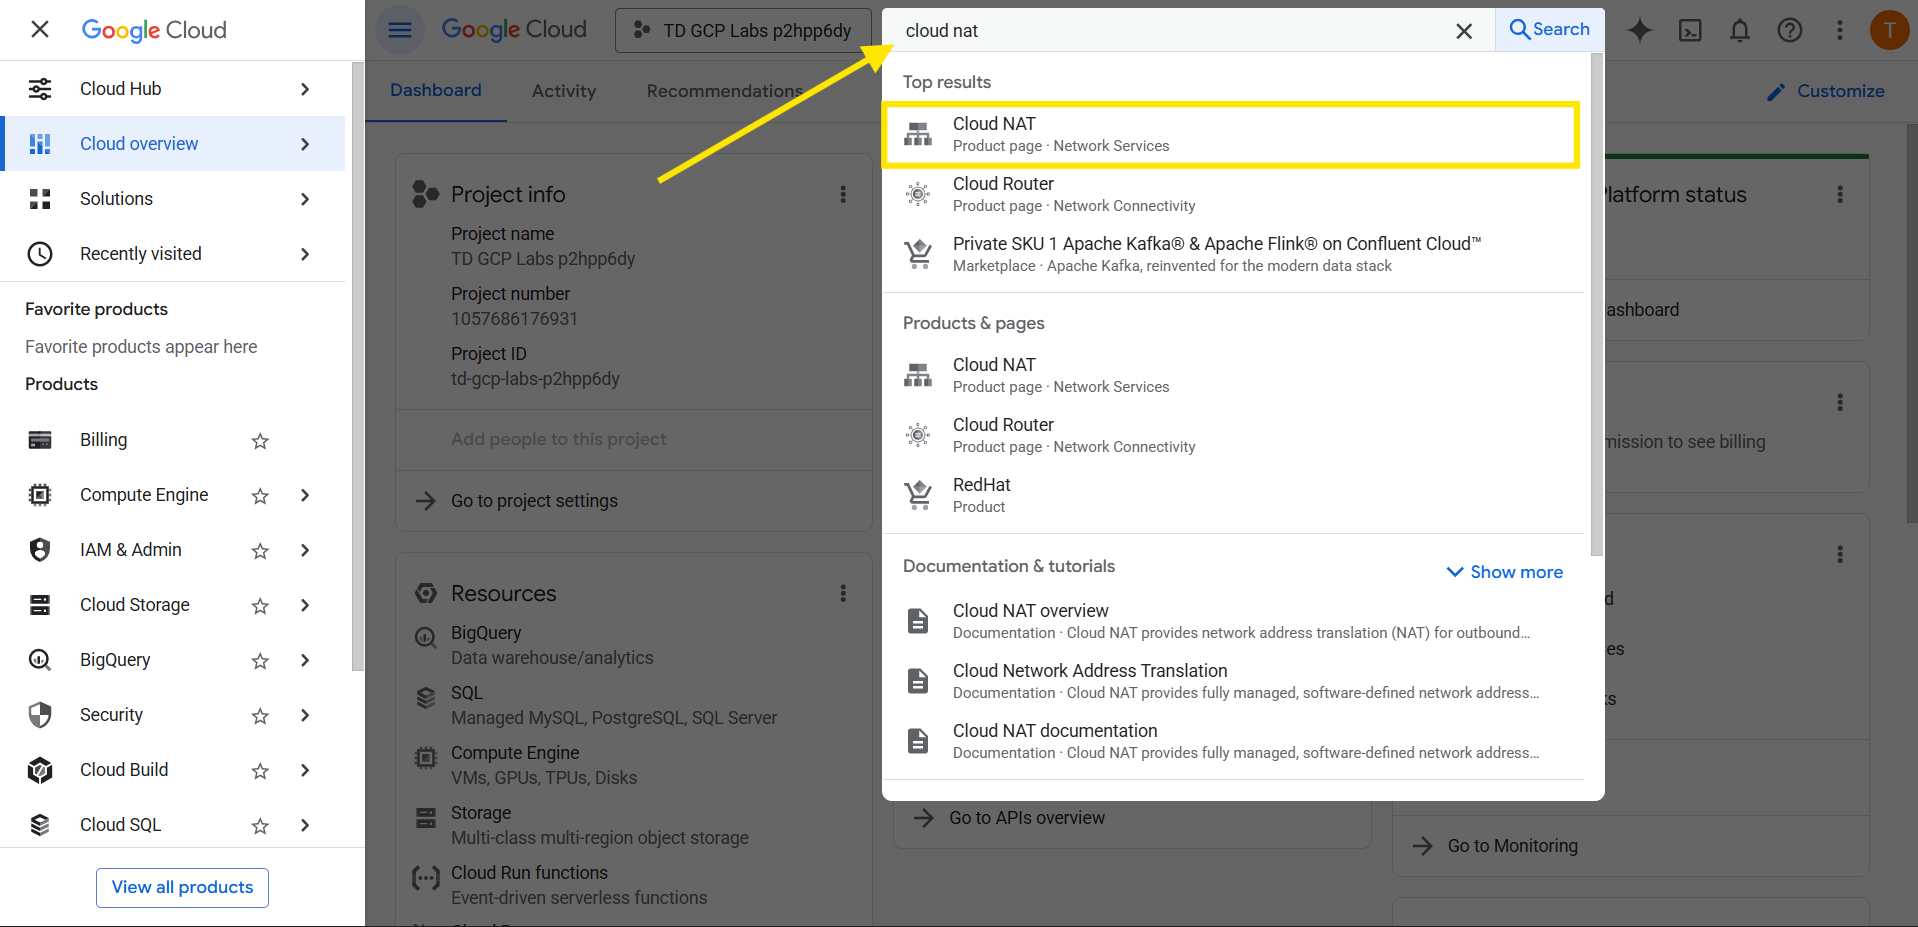Click the user account avatar
1918x927 pixels.
[x=1889, y=30]
